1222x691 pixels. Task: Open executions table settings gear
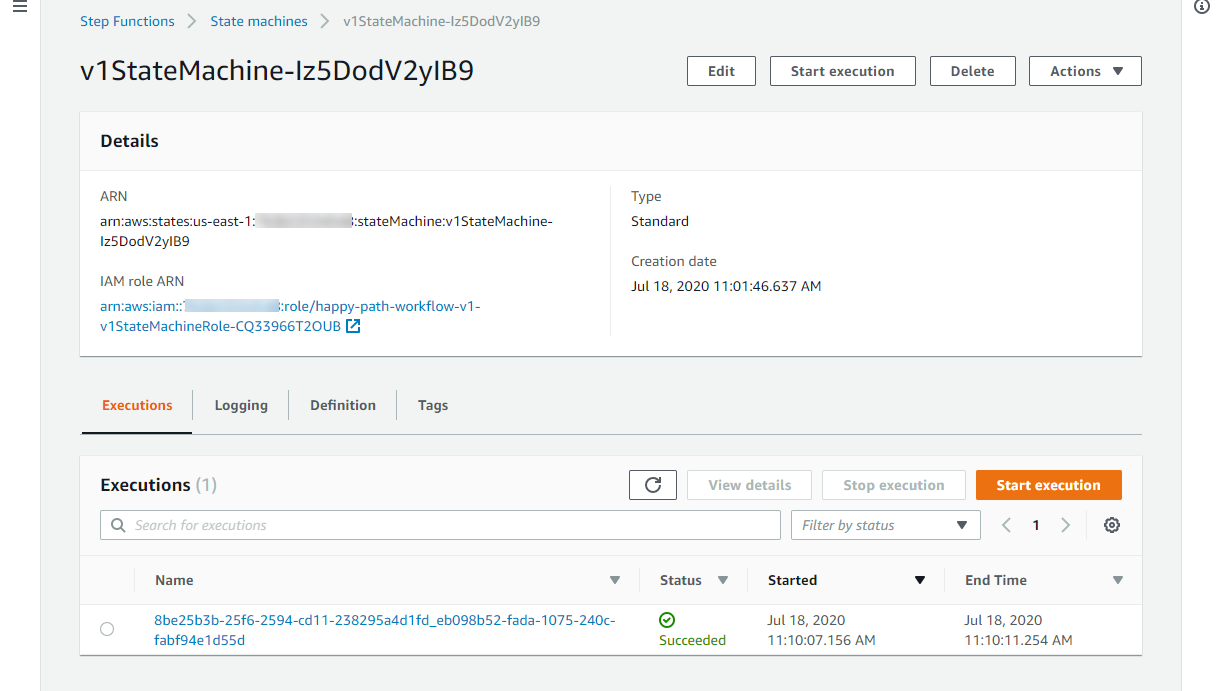tap(1111, 525)
